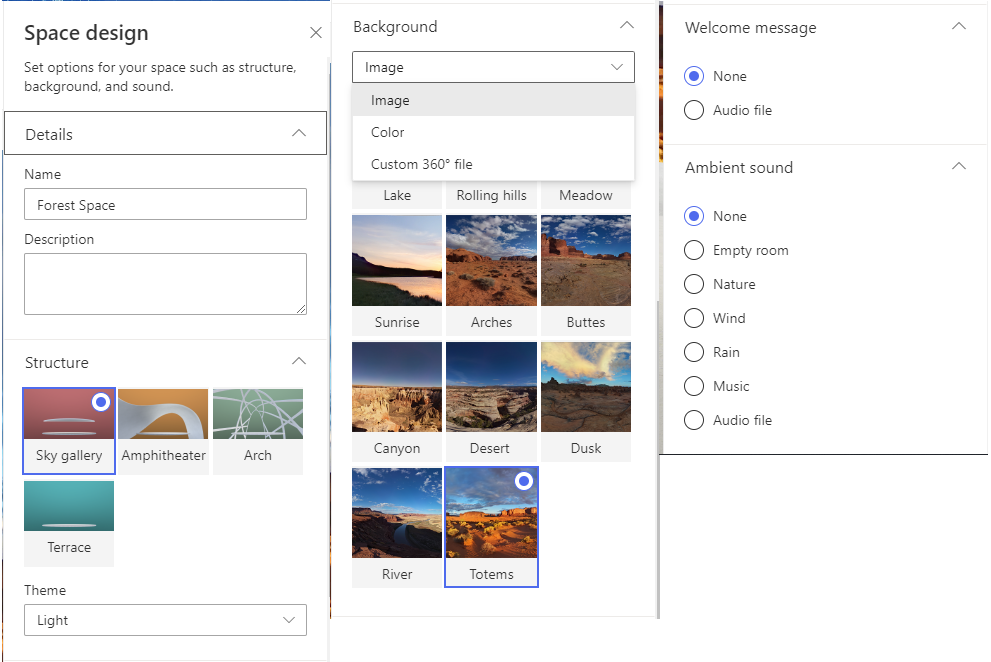Pick the Arch structure option
Viewport: 991px width, 662px height.
coord(258,413)
